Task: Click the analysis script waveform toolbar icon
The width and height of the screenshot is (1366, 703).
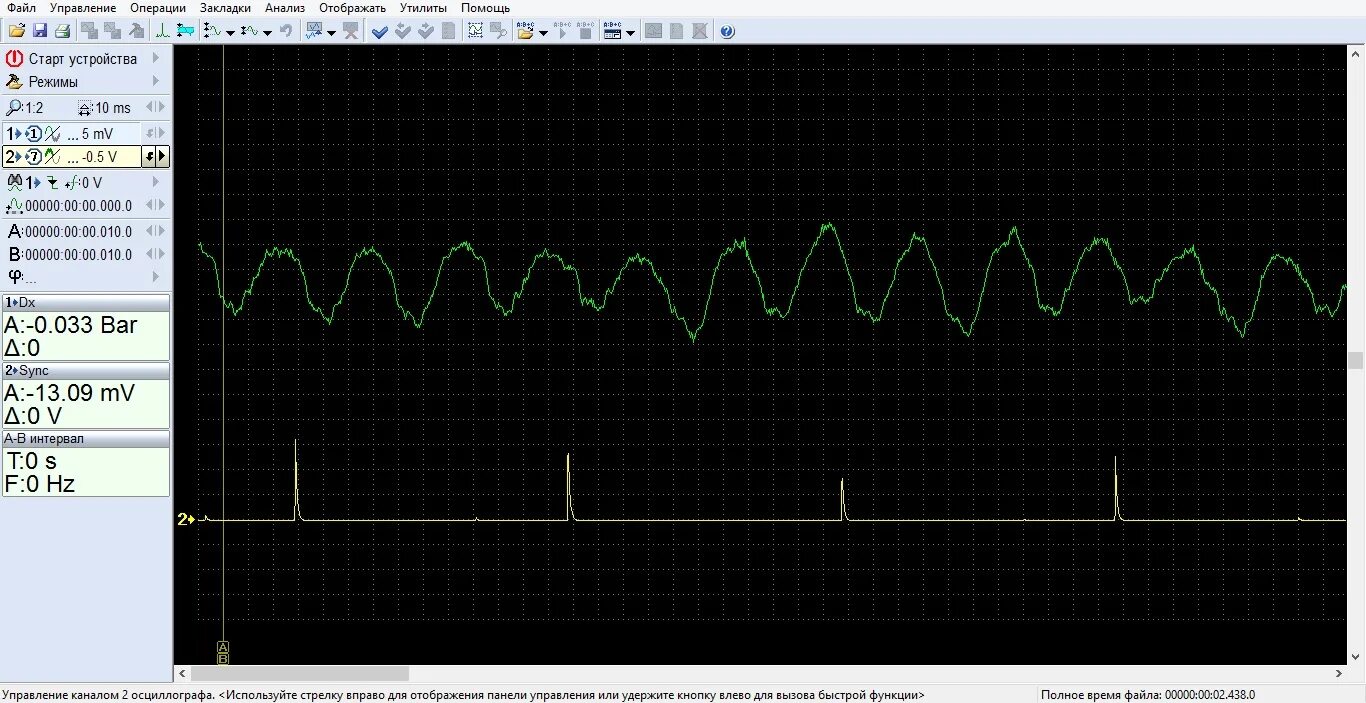Action: tap(314, 31)
